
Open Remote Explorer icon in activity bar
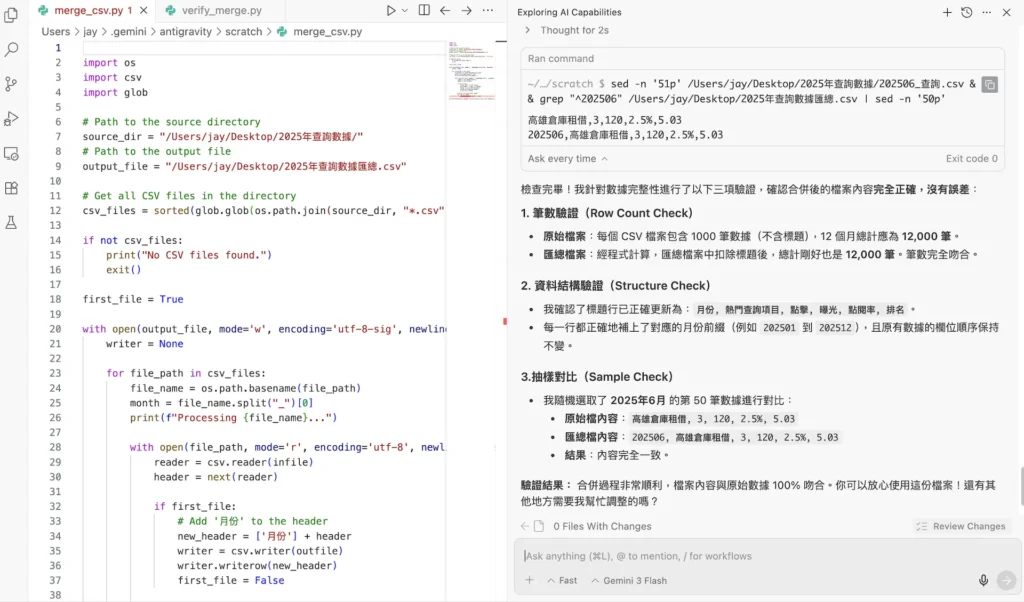pyautogui.click(x=11, y=153)
